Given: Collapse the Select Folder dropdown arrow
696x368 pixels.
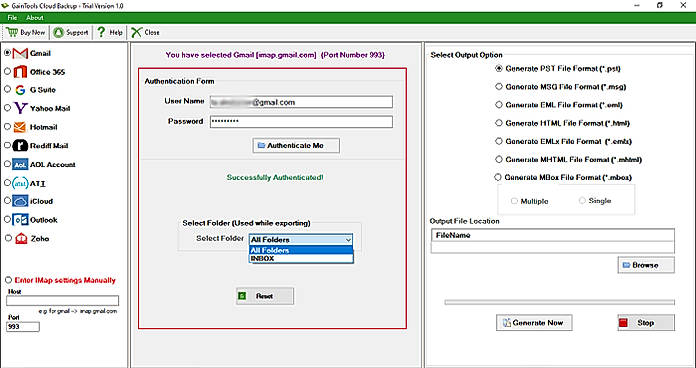Looking at the screenshot, I should pos(348,240).
